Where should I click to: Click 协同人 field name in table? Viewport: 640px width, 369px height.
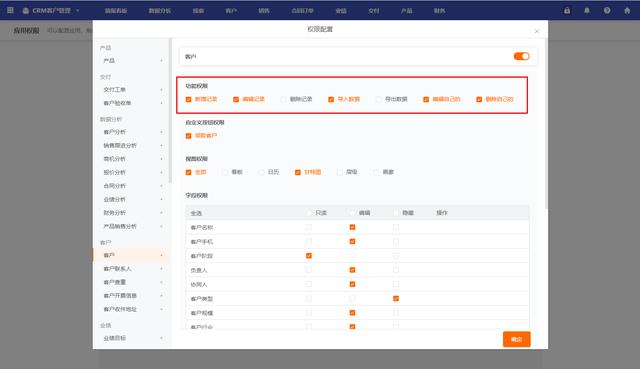click(x=199, y=285)
